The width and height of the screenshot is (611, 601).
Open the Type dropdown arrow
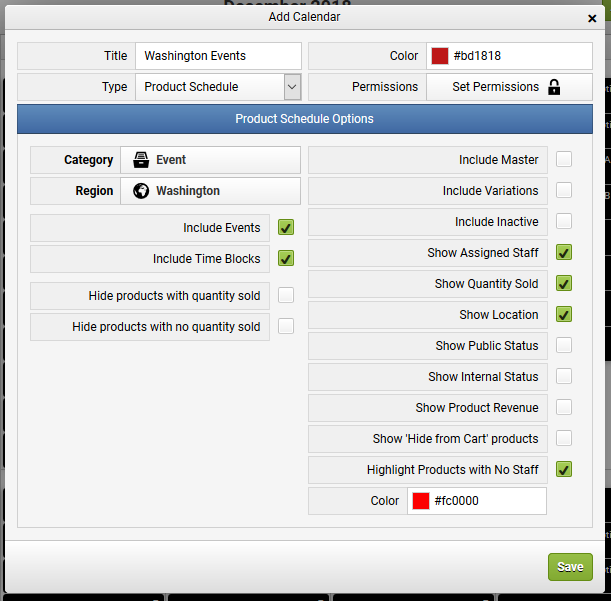click(292, 87)
